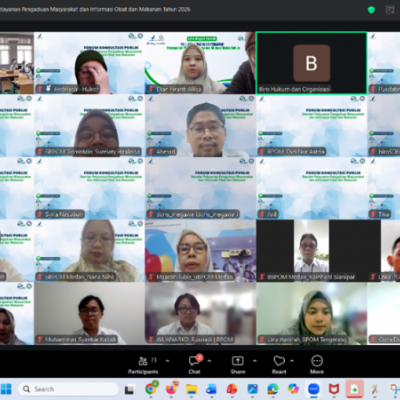This screenshot has width=400, height=400.
Task: Expand the caret next to Share
Action: coord(255,361)
